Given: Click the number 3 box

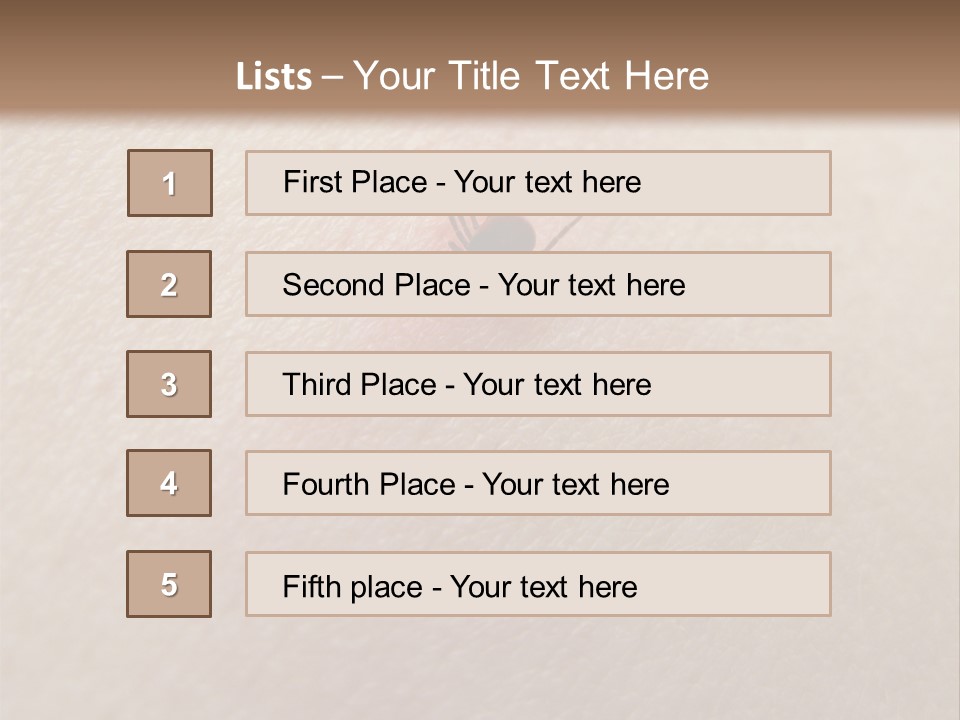Looking at the screenshot, I should (x=169, y=384).
